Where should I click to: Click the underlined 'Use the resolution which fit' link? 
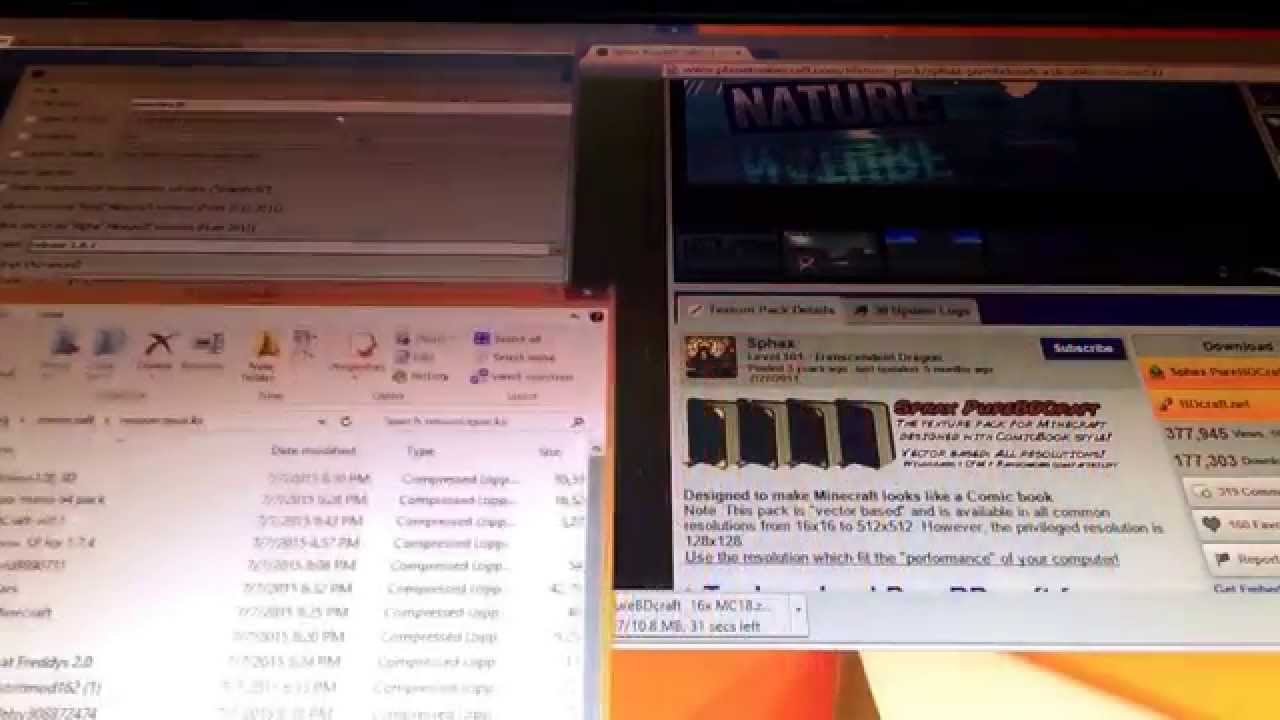pos(901,559)
